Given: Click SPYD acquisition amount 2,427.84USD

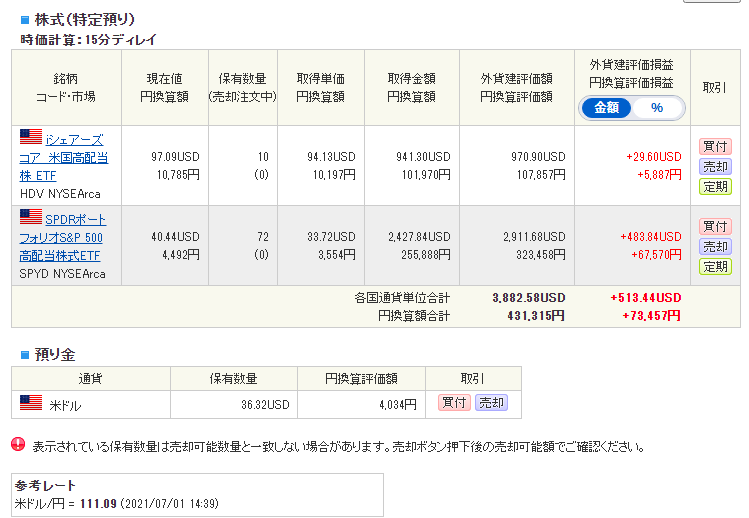Looking at the screenshot, I should (419, 237).
